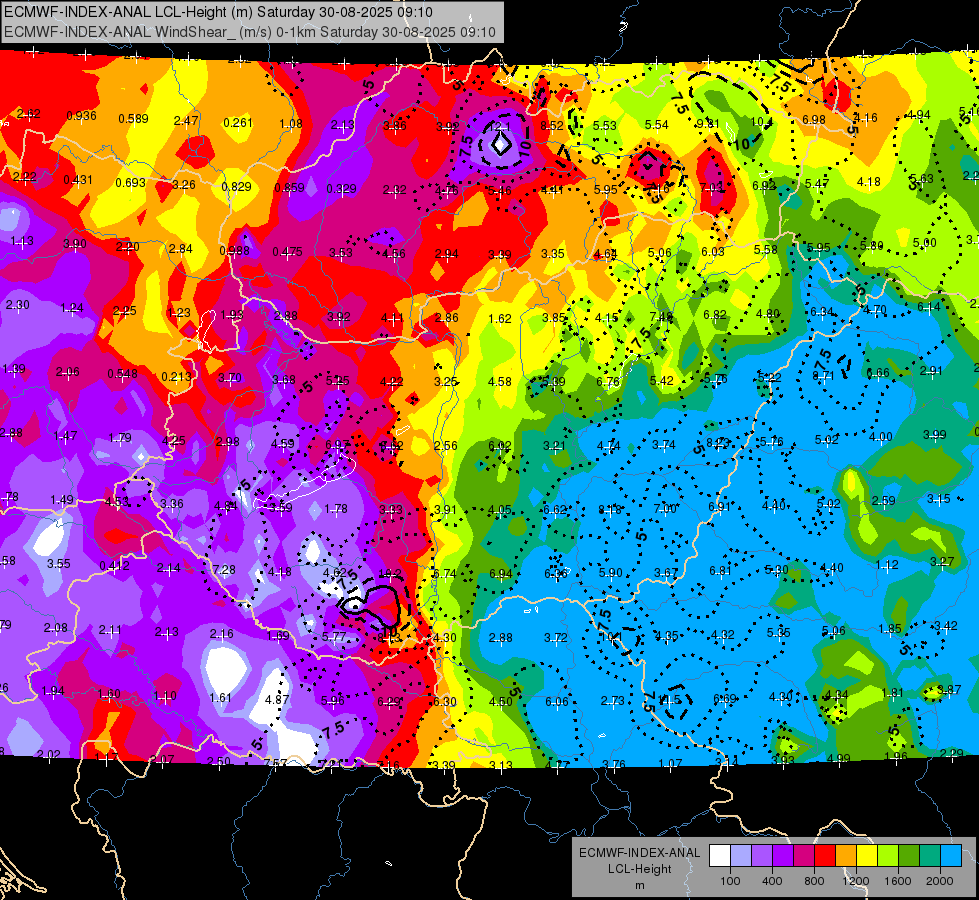Click the LCL-Height (m) title line
Viewport: 979px width, 900px height.
(219, 12)
